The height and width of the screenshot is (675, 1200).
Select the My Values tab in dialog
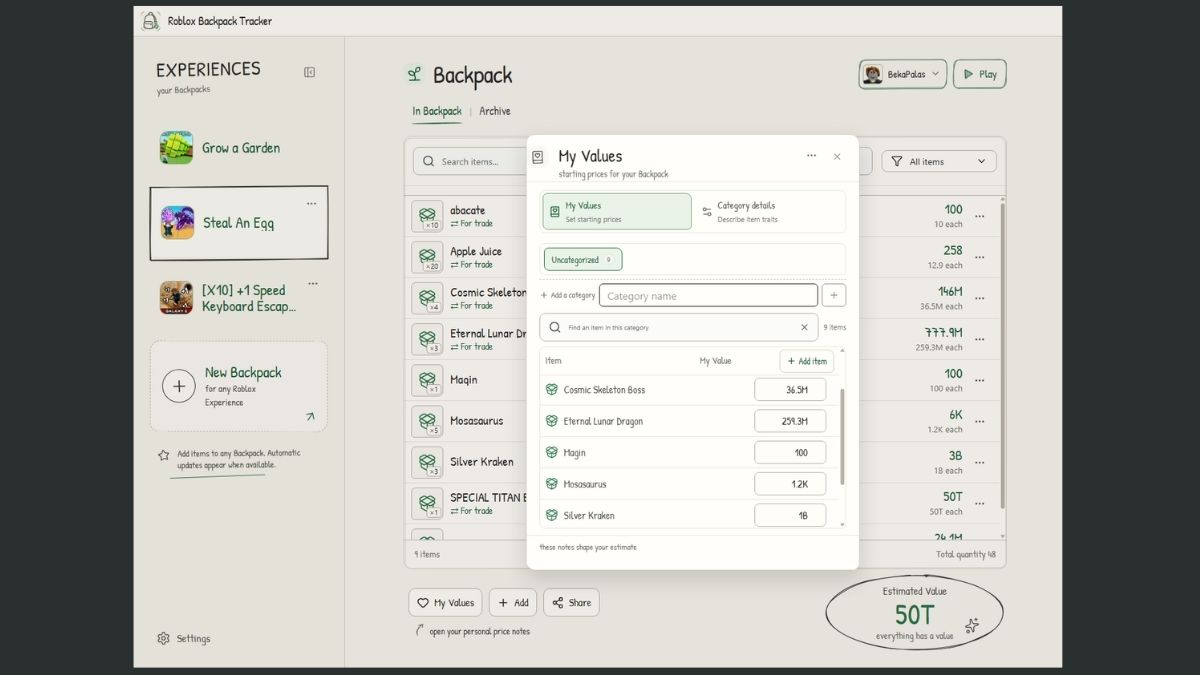[617, 212]
